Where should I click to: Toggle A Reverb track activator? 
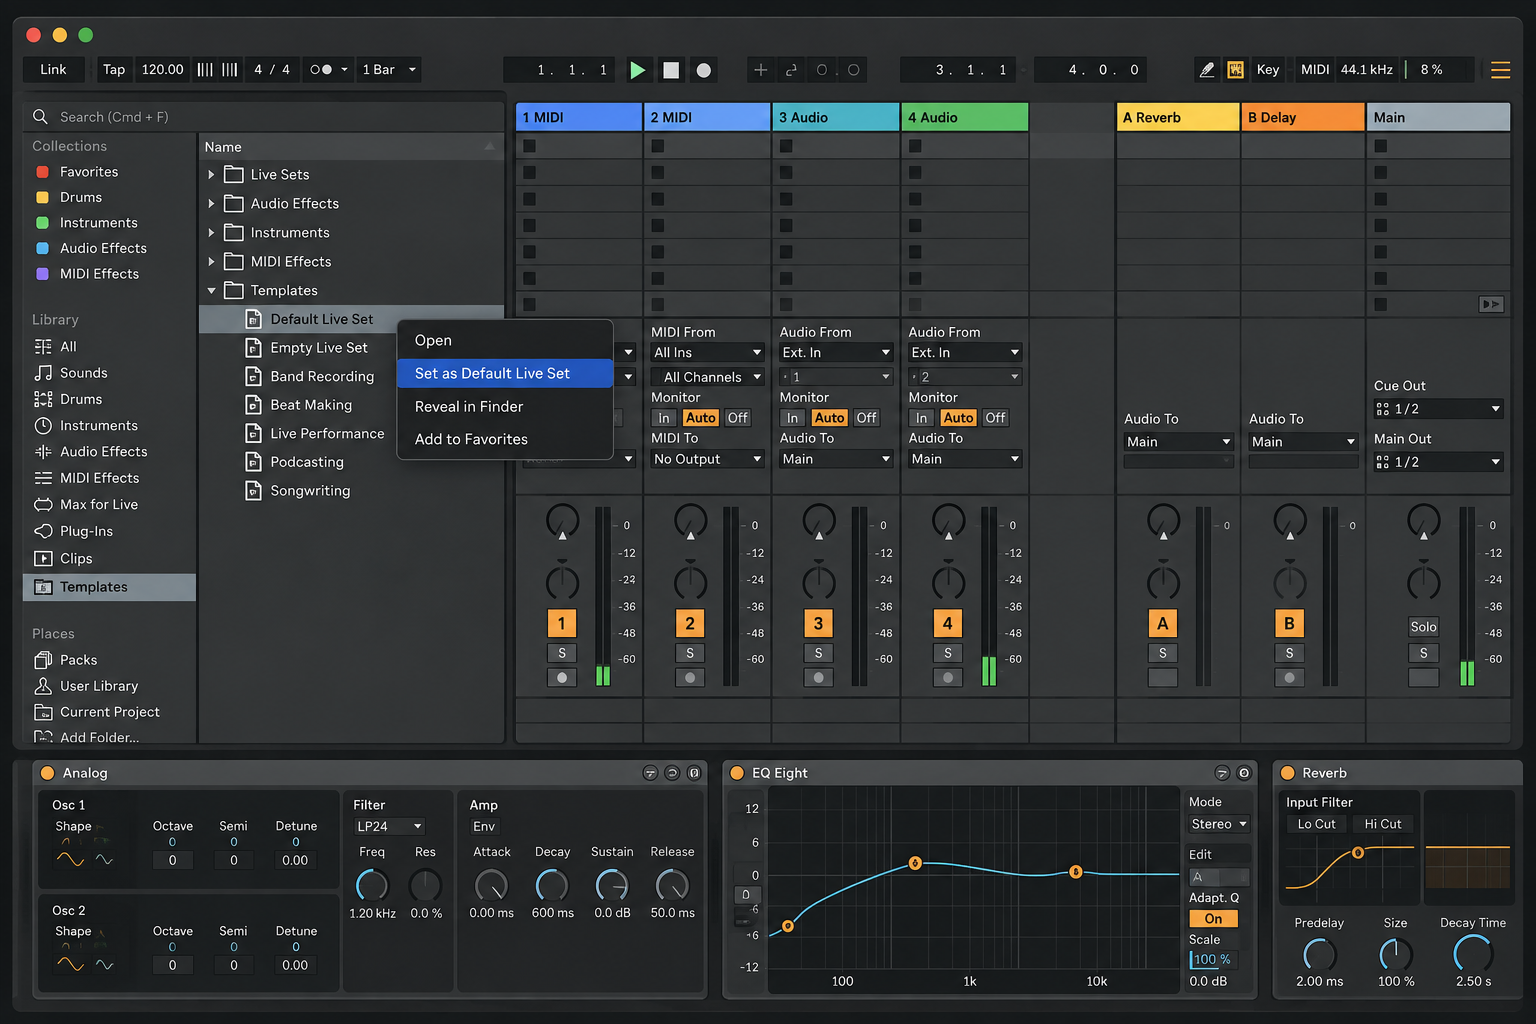pos(1162,624)
